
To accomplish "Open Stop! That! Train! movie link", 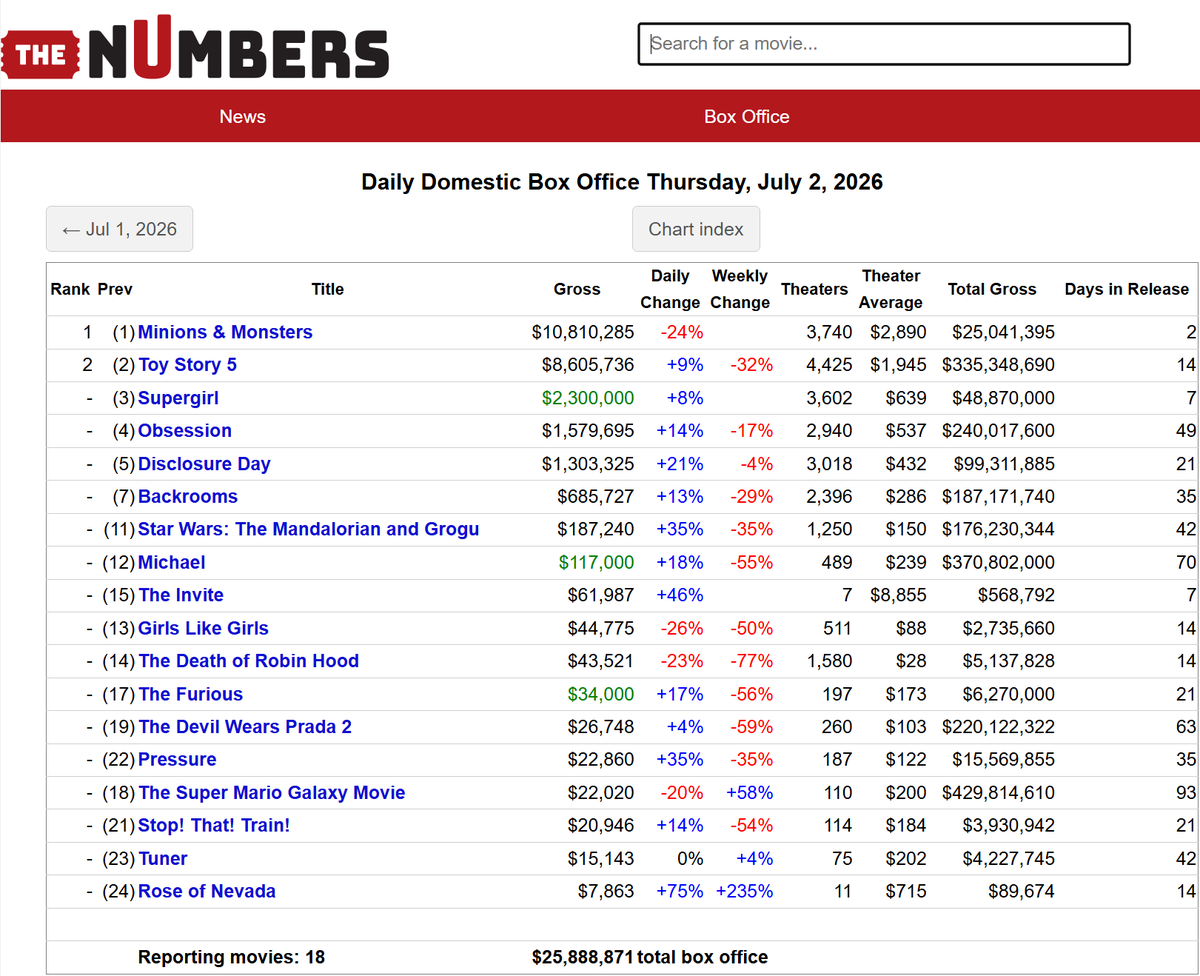I will 214,826.
